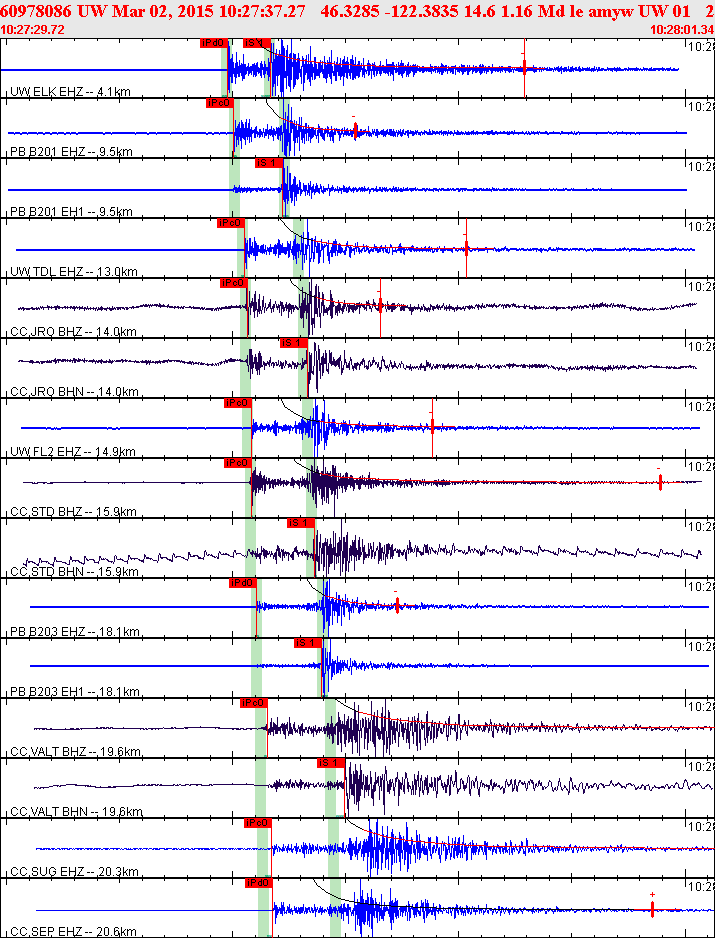Click the iS 1 pick flag on CC VALT BHN
The width and height of the screenshot is (715, 938).
coord(331,763)
